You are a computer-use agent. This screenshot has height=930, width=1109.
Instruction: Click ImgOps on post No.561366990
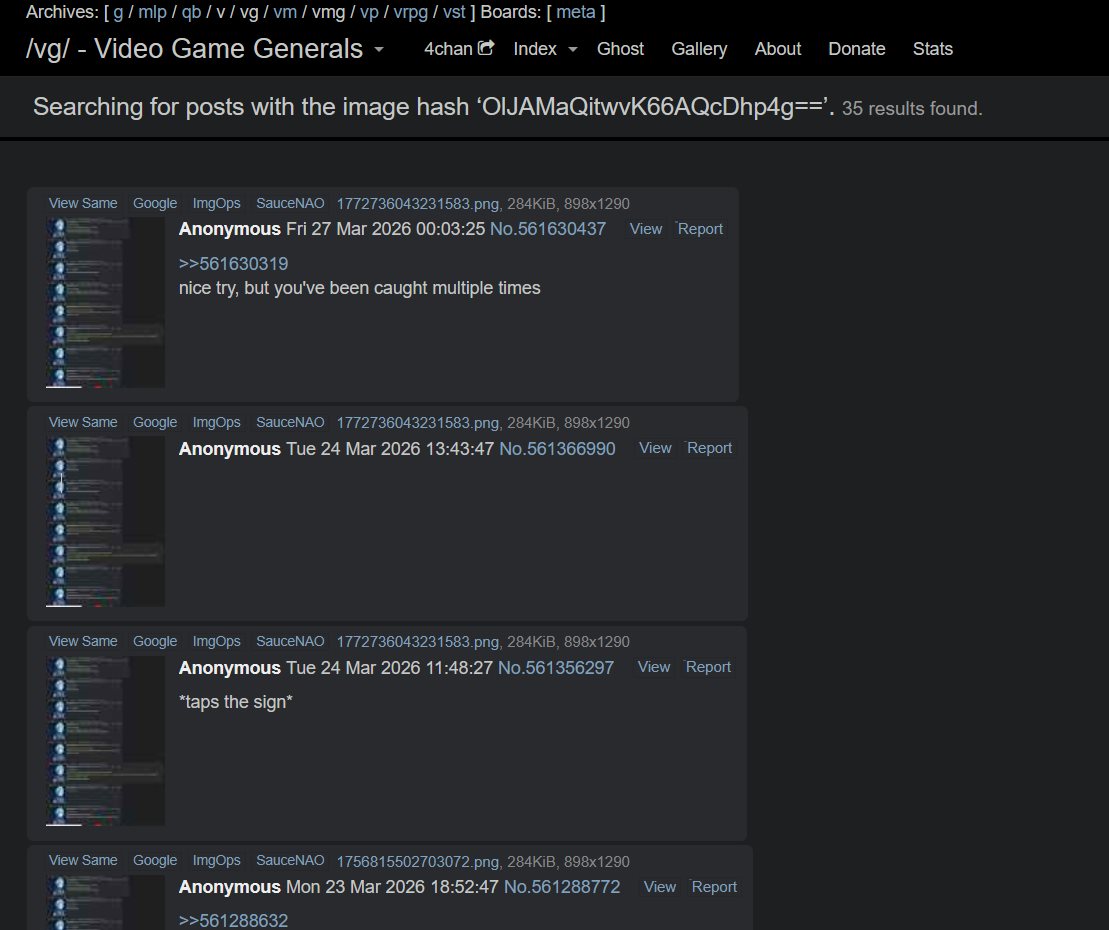(216, 422)
